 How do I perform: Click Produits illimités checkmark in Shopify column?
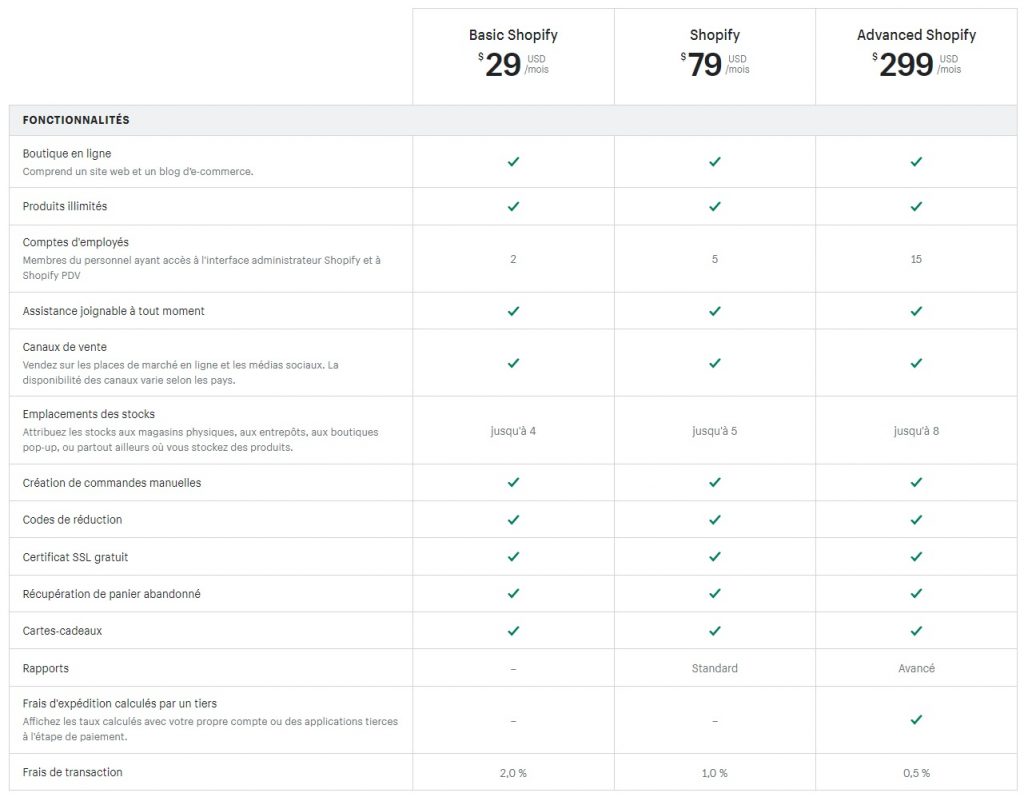(x=714, y=206)
